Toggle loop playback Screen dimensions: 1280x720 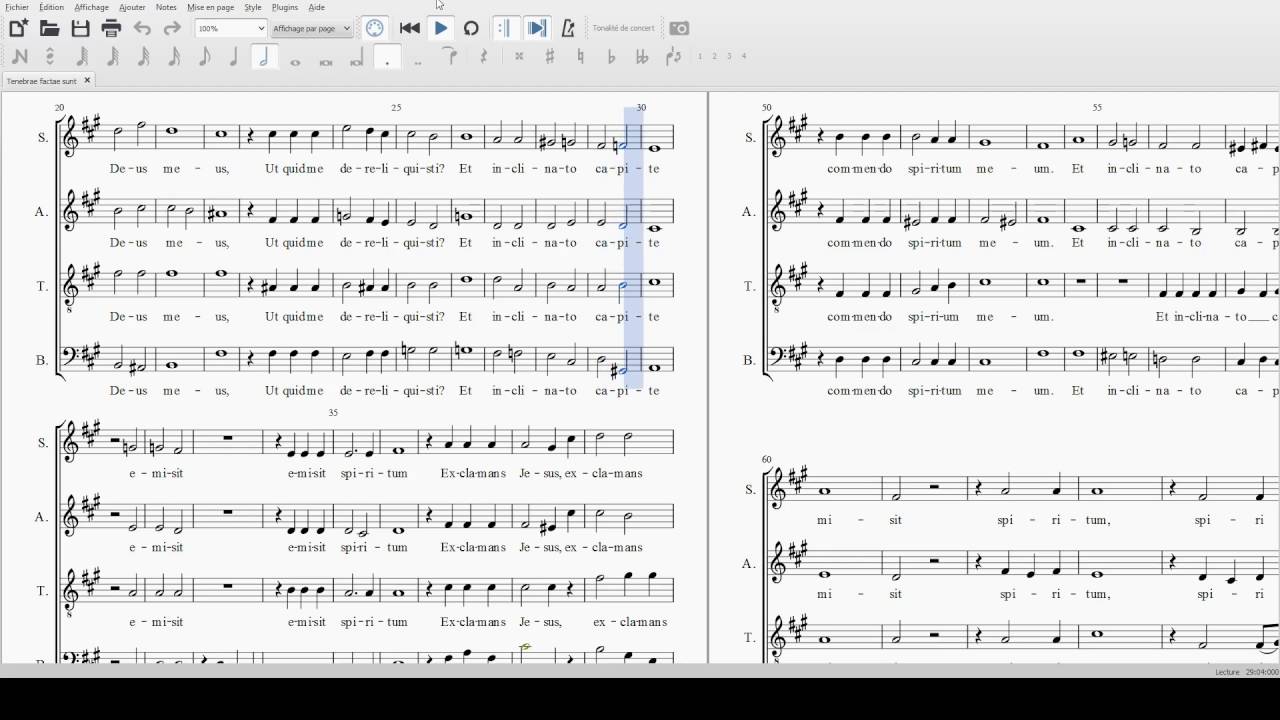pos(471,28)
